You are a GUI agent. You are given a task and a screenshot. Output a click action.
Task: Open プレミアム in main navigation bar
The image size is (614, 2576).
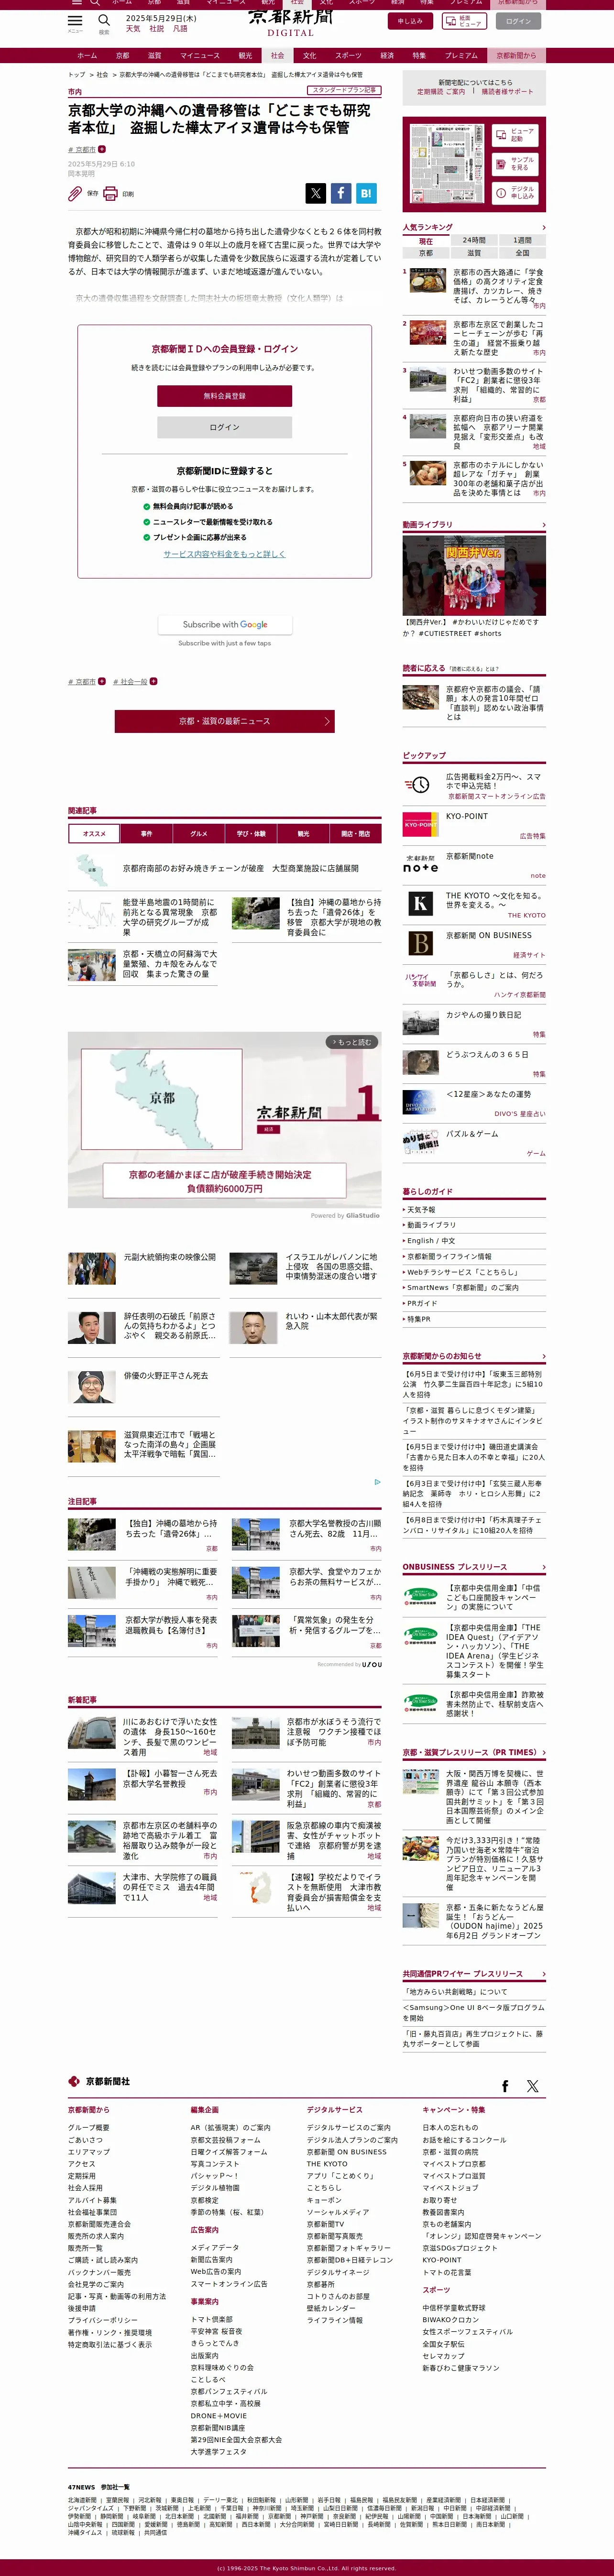(x=461, y=55)
